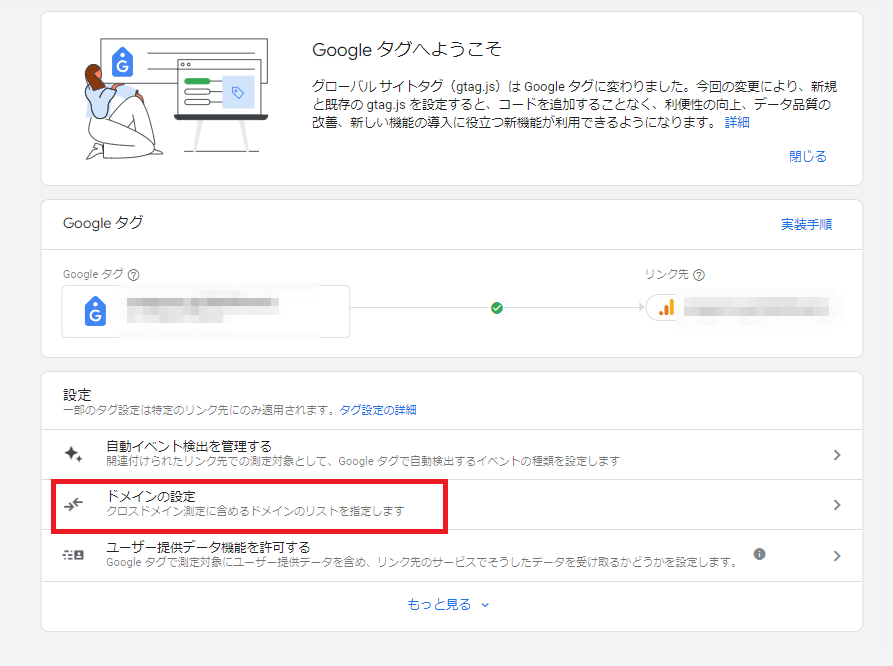Select ドメインの設定 menu entry
The height and width of the screenshot is (666, 893).
[150, 496]
